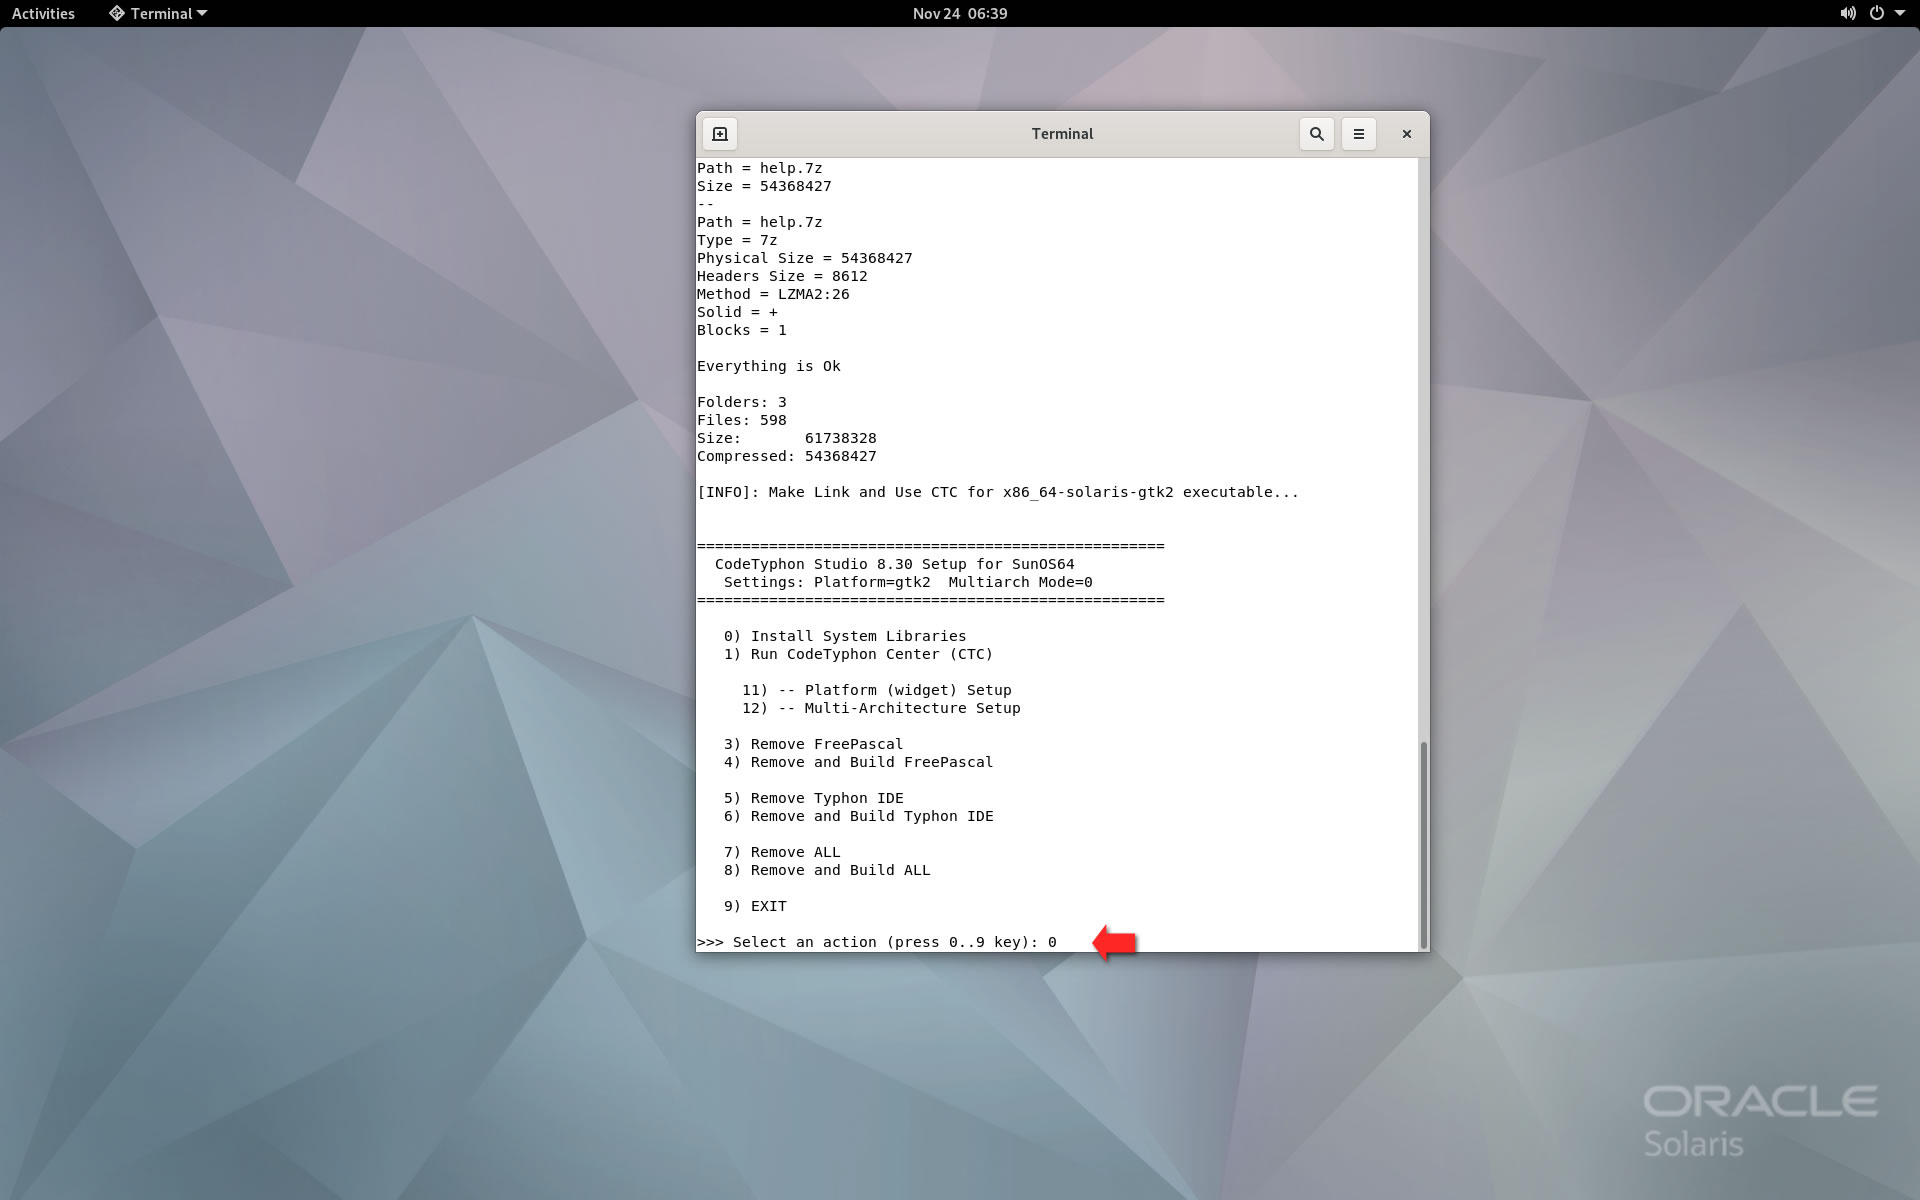Click '11) -- Platform (widget) Setup' line
This screenshot has width=1920, height=1200.
pyautogui.click(x=877, y=690)
